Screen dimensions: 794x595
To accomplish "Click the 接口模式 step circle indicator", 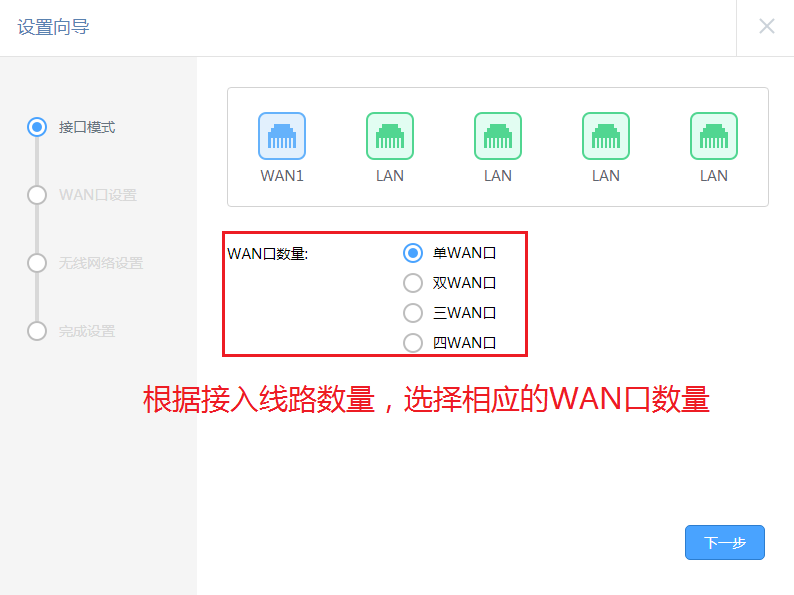I will (x=37, y=127).
